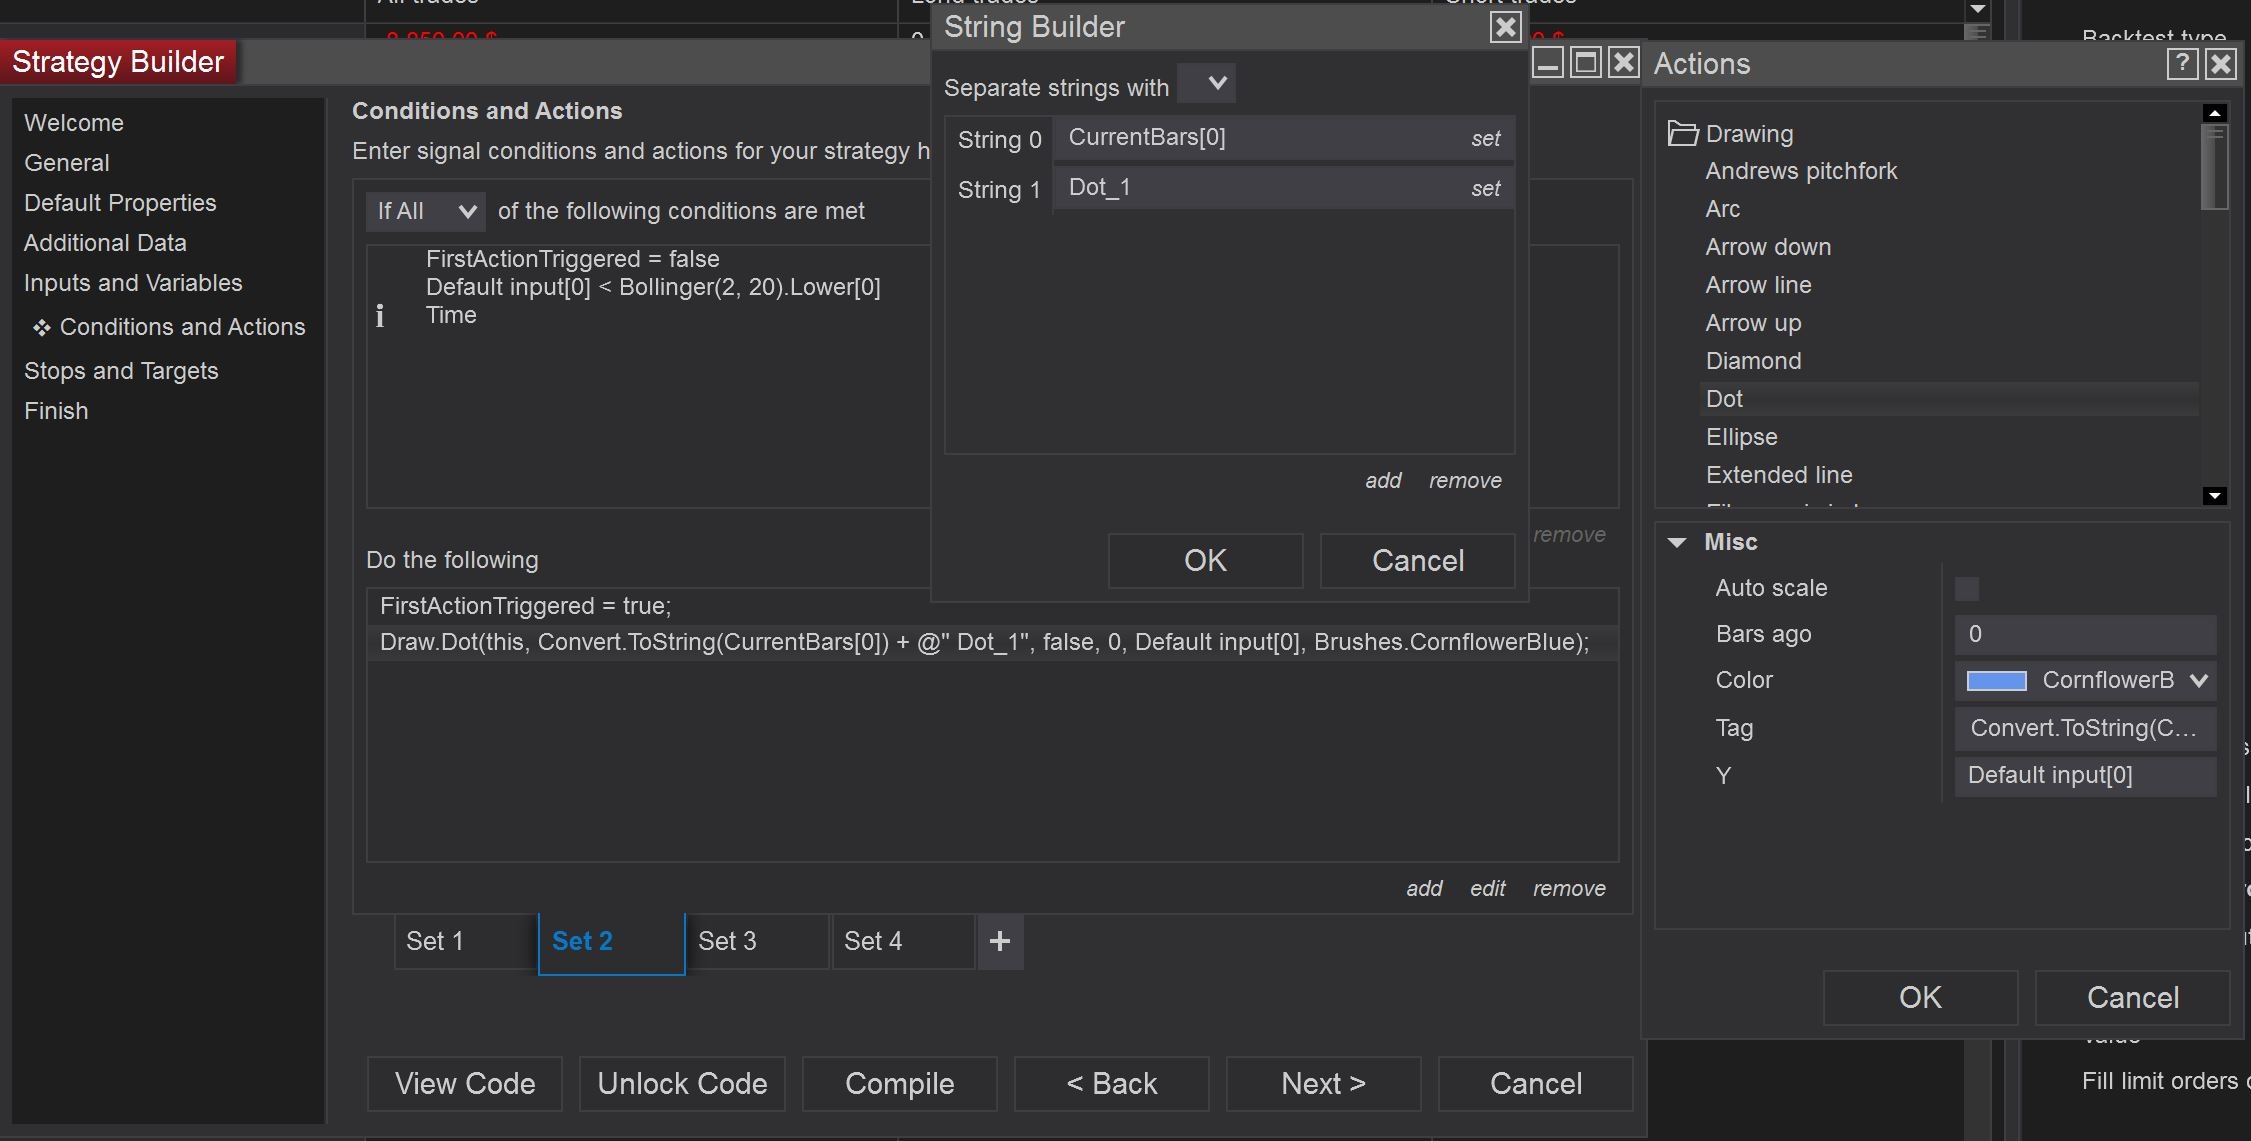Click the help question mark in Actions
2251x1141 pixels.
point(2181,64)
